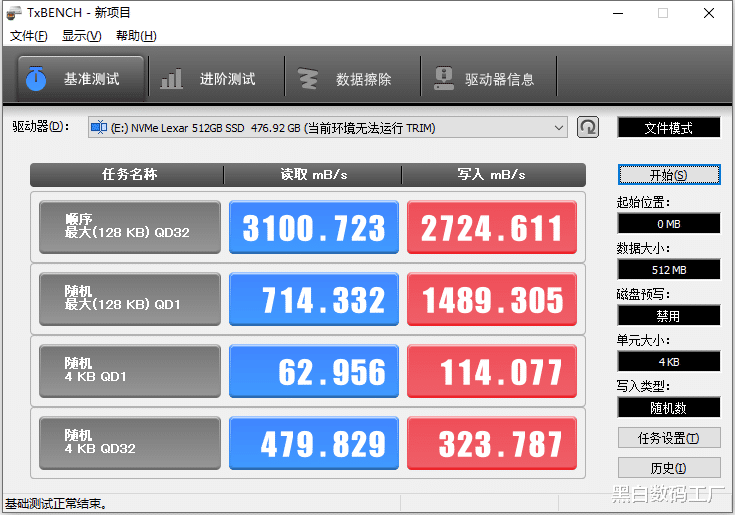Expand the drive selection dropdown
Viewport: 735px width, 515px height.
[558, 127]
